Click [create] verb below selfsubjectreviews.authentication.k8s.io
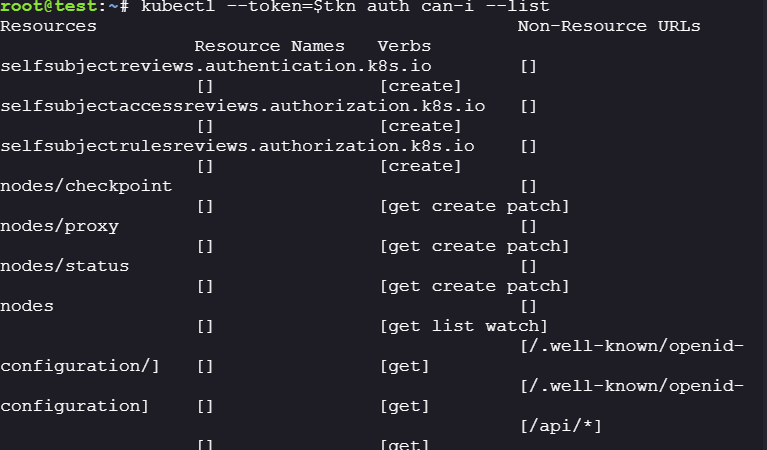The width and height of the screenshot is (767, 450). point(420,86)
